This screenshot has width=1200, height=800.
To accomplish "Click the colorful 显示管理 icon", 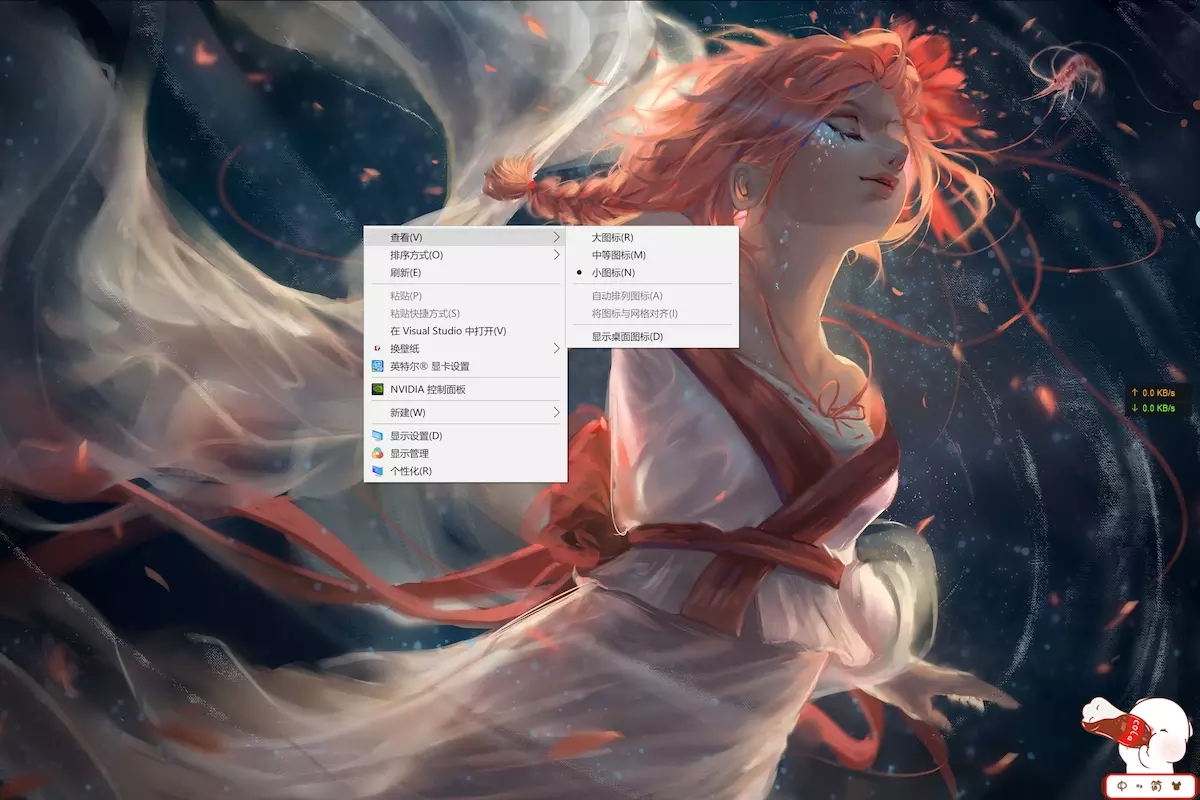I will 377,453.
